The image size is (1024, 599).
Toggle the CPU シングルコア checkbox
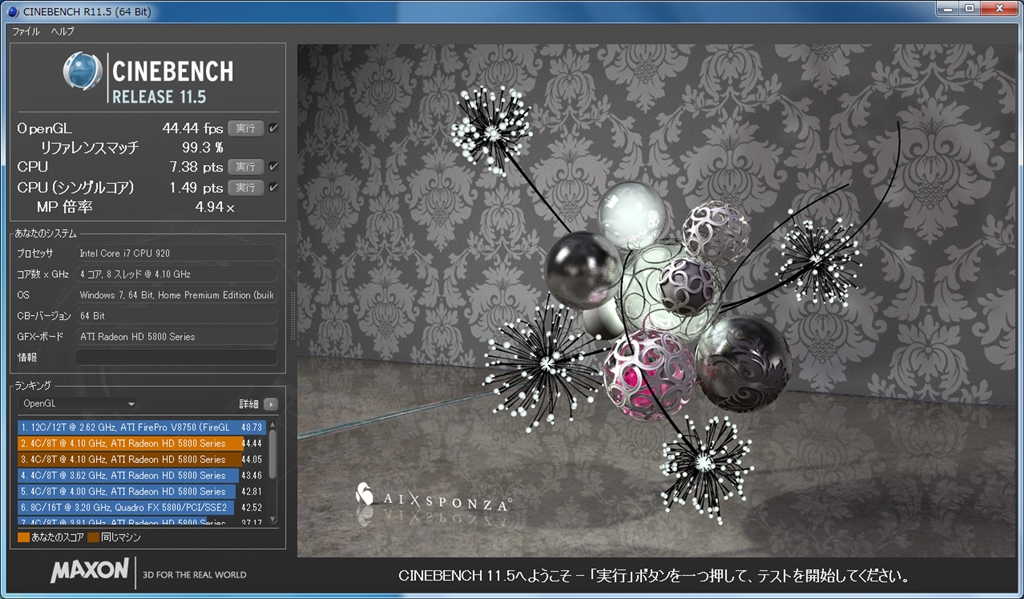click(273, 187)
